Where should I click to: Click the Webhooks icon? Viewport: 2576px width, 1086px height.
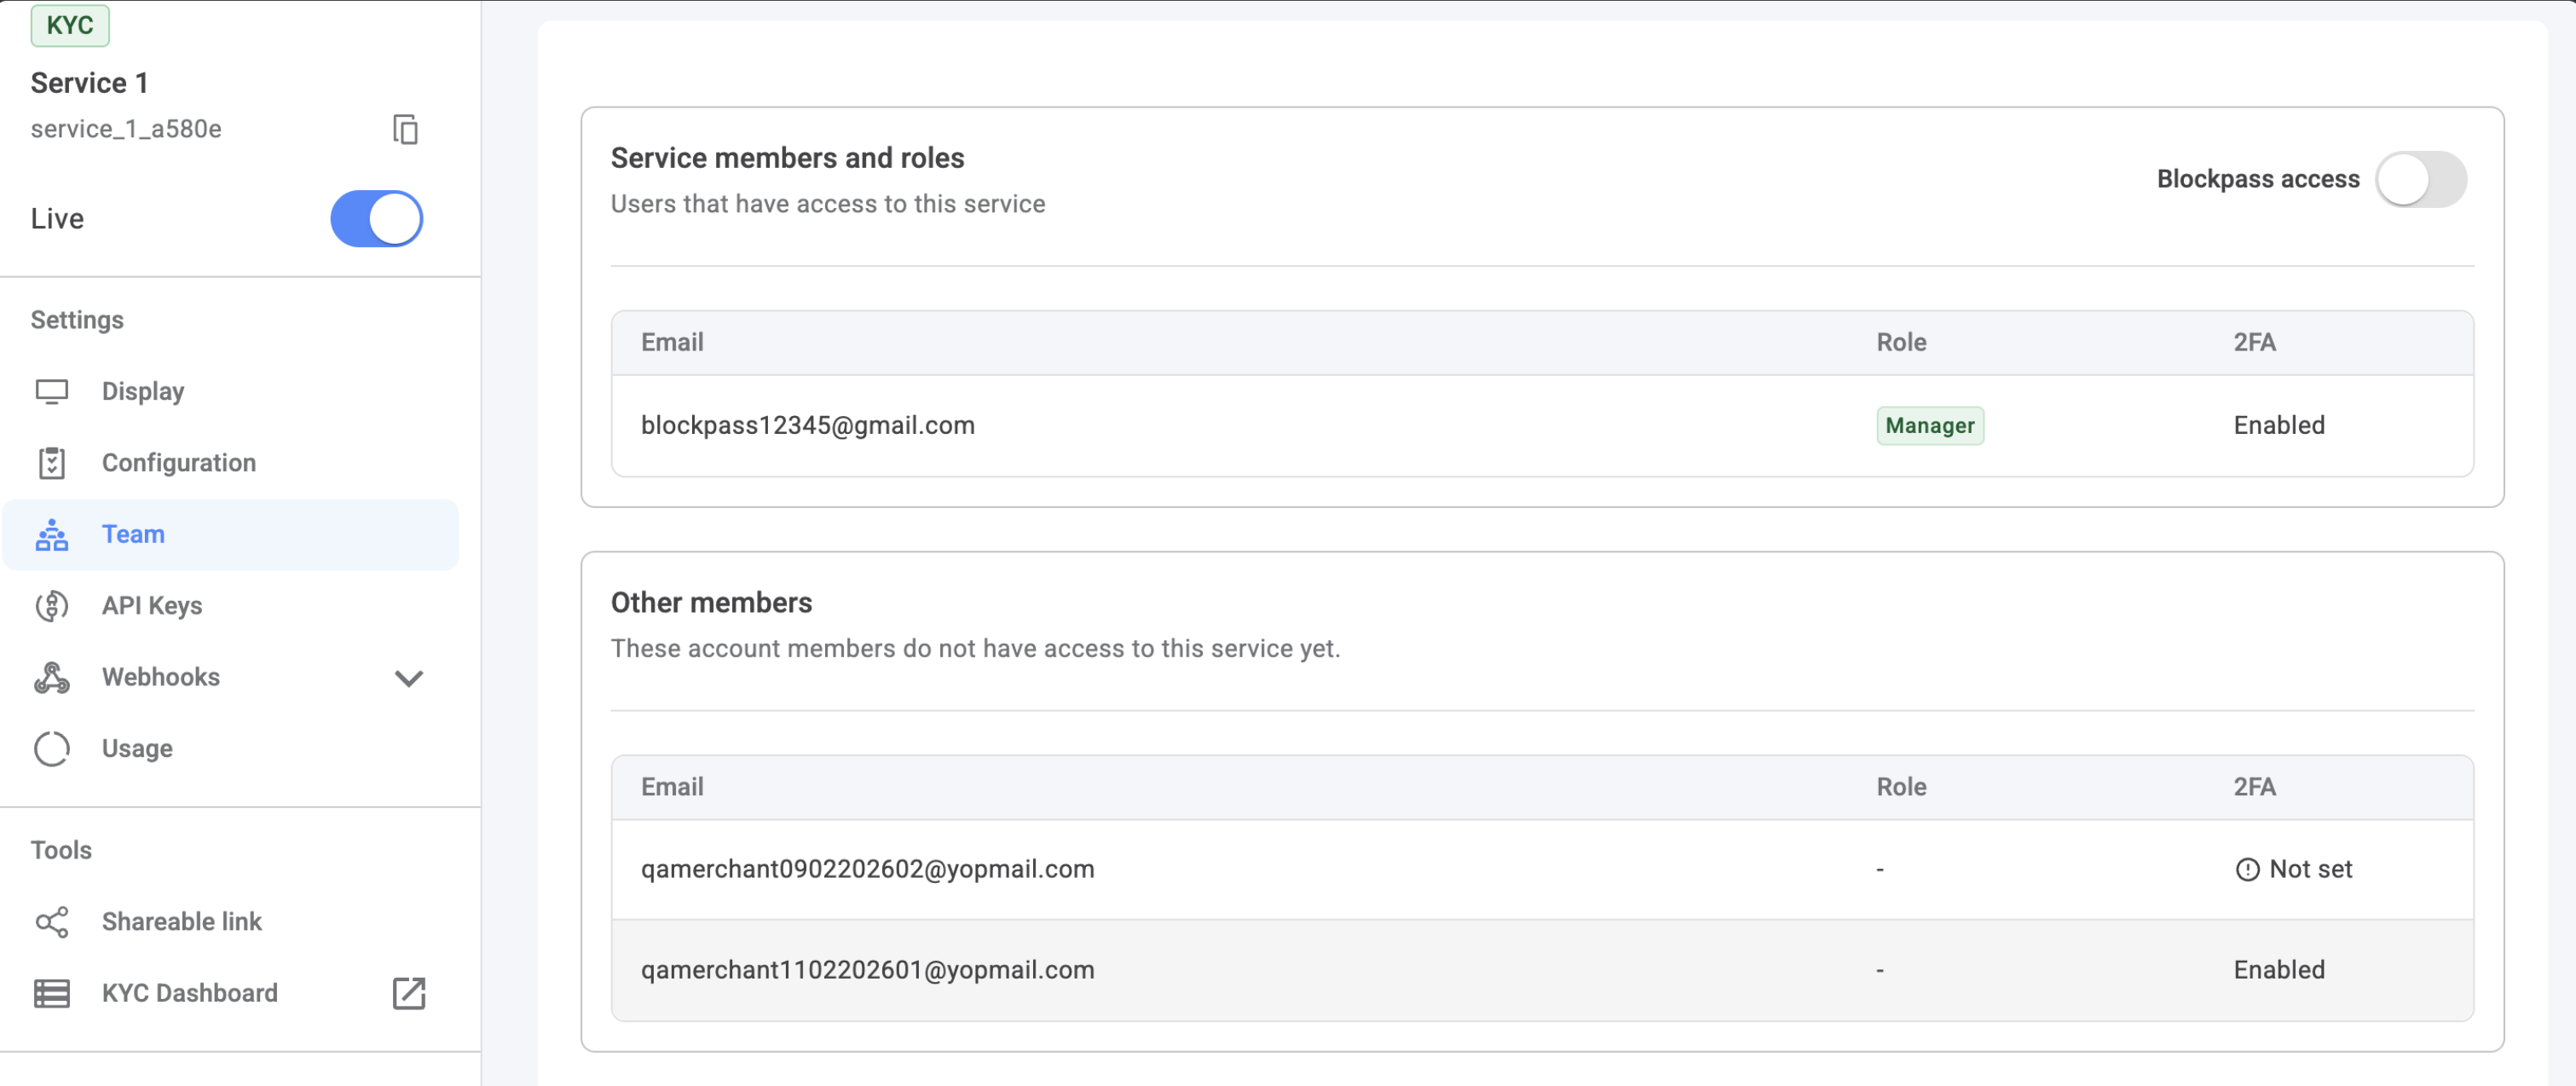tap(51, 678)
